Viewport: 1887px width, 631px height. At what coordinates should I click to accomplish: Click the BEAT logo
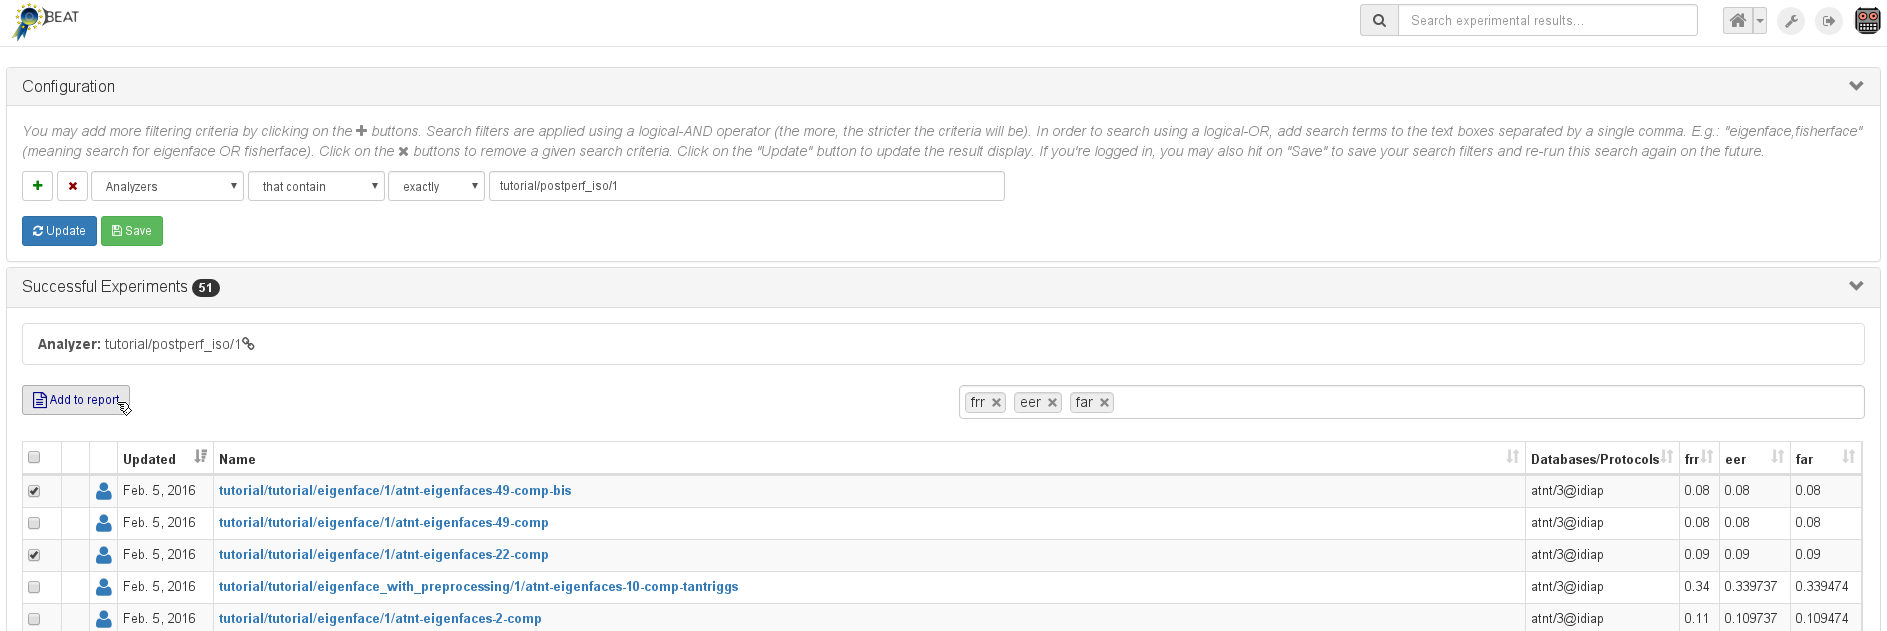tap(45, 21)
